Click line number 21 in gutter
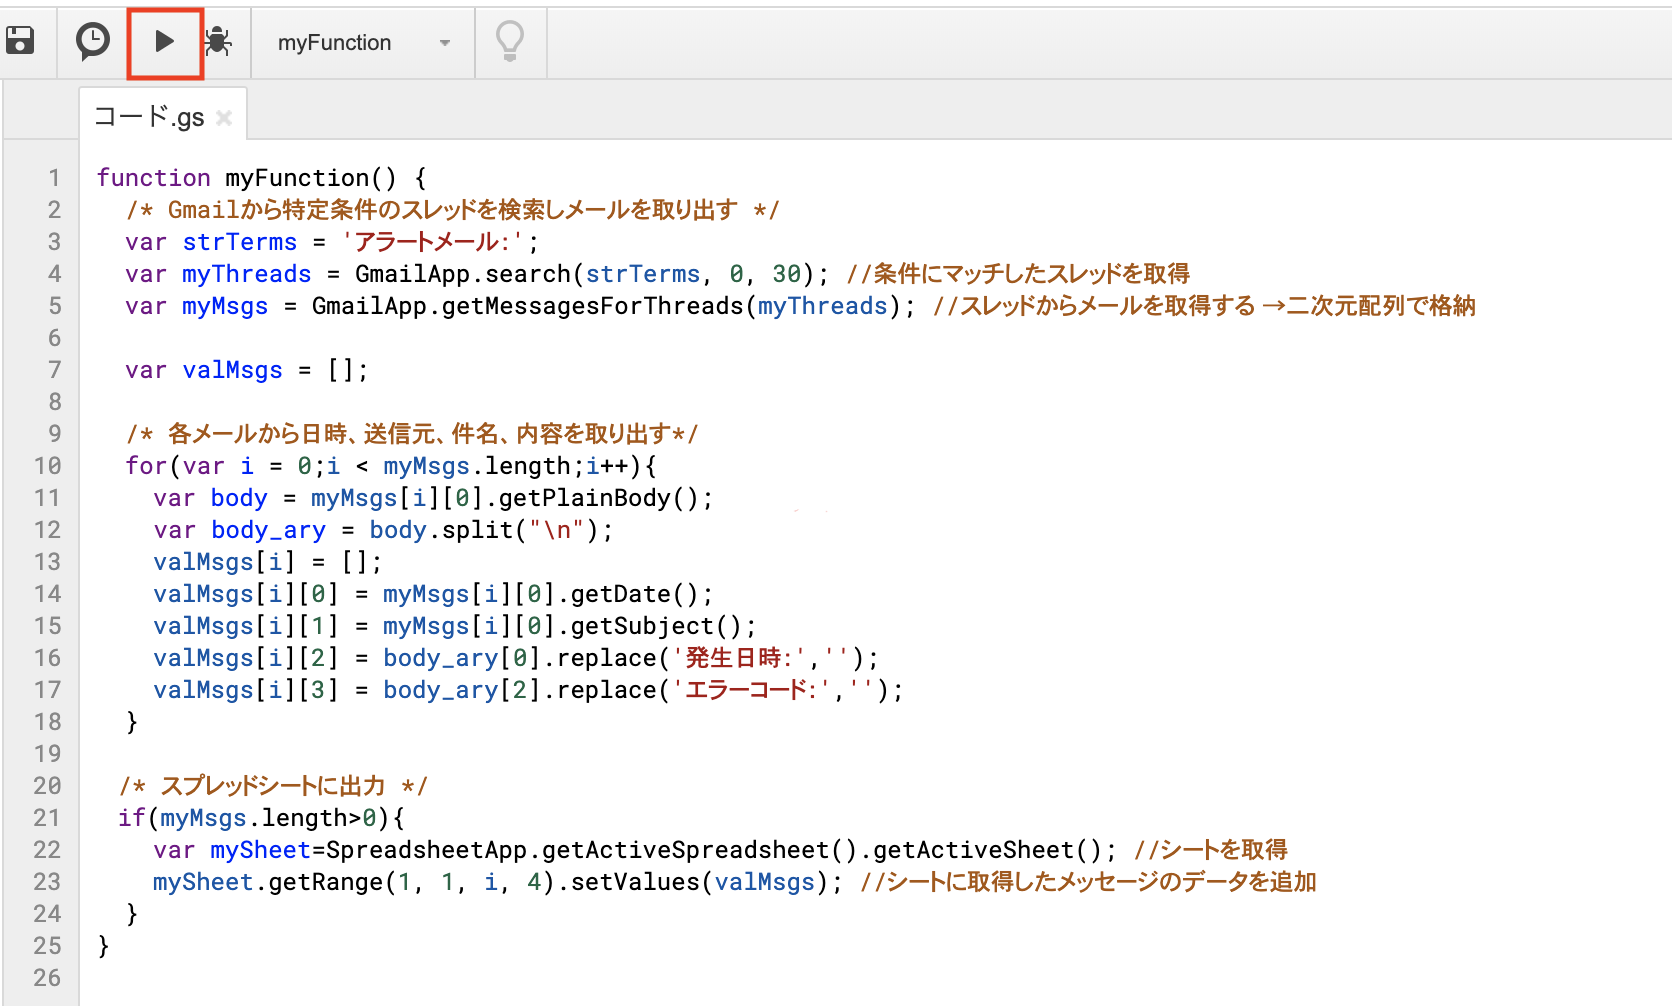Viewport: 1672px width, 1006px height. (47, 818)
